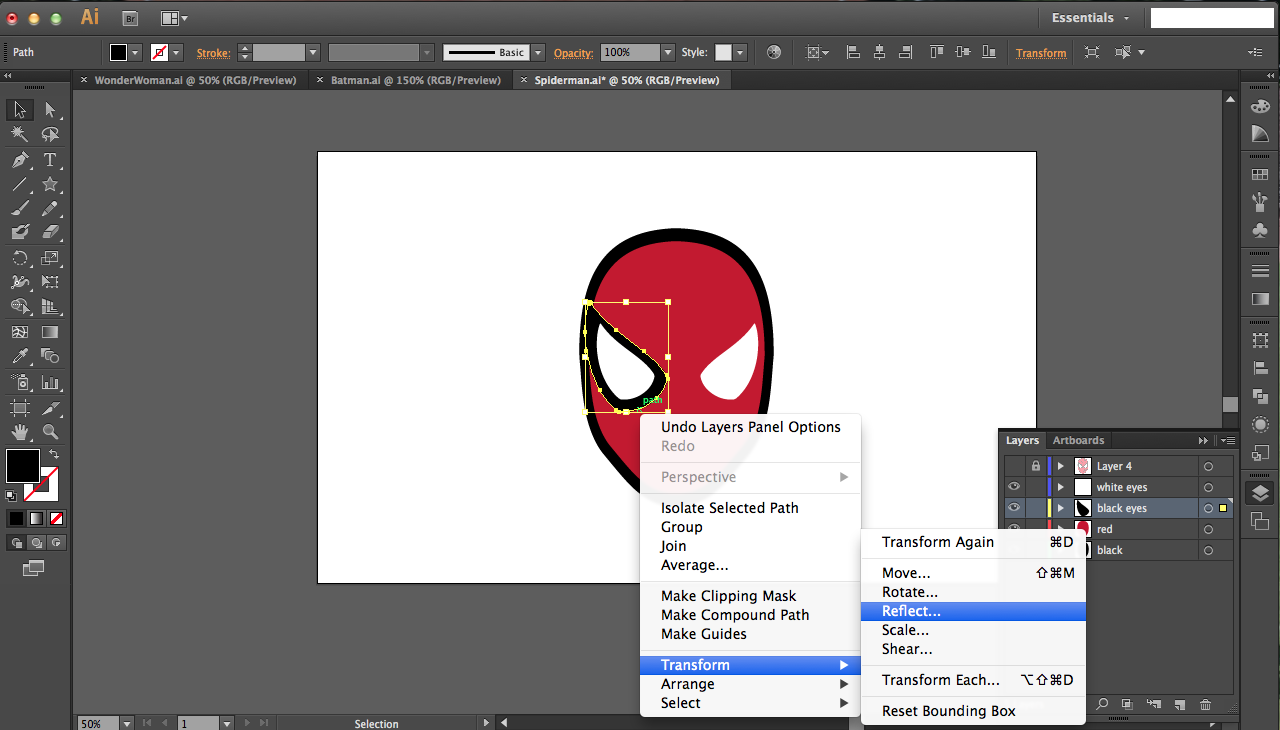Choose the Magic Wand tool
This screenshot has height=730, width=1280.
click(19, 135)
